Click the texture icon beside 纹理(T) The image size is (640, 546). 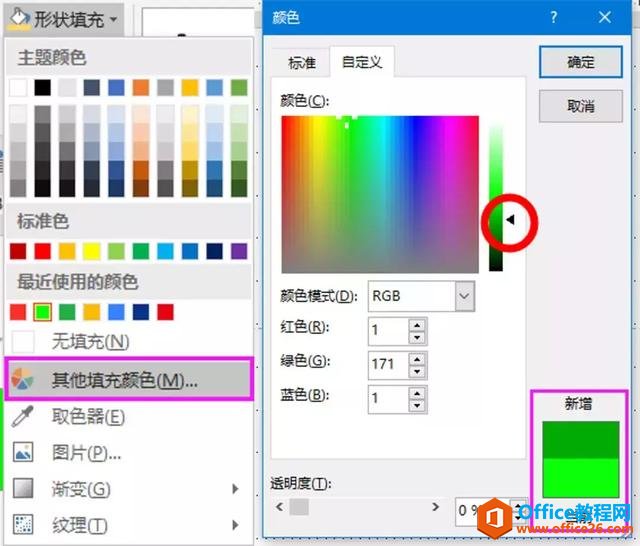[23, 524]
